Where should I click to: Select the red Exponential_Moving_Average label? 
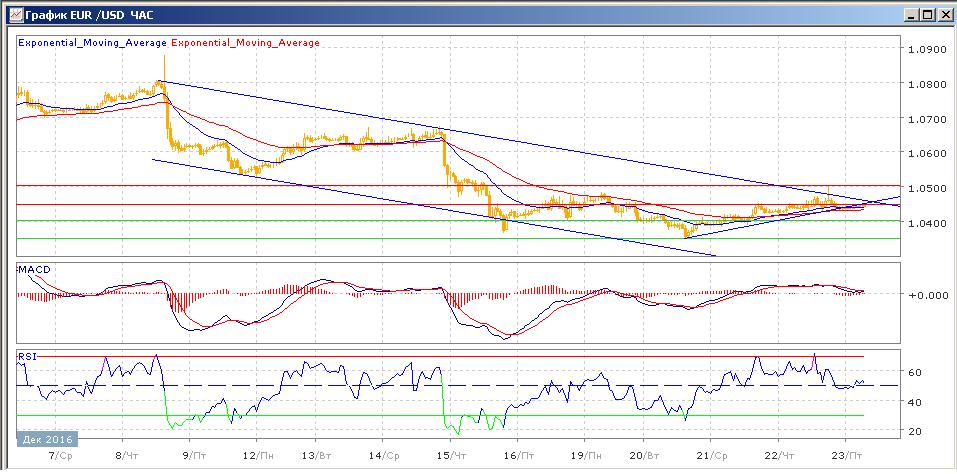point(247,43)
